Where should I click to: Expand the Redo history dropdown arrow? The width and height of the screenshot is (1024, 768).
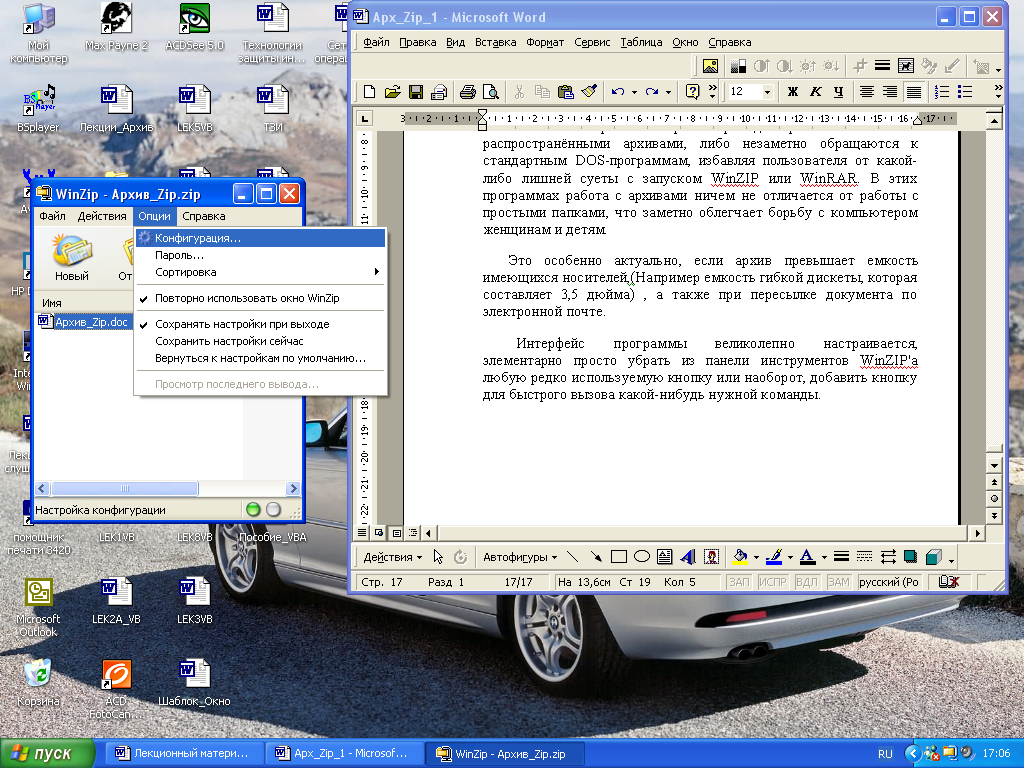point(668,92)
